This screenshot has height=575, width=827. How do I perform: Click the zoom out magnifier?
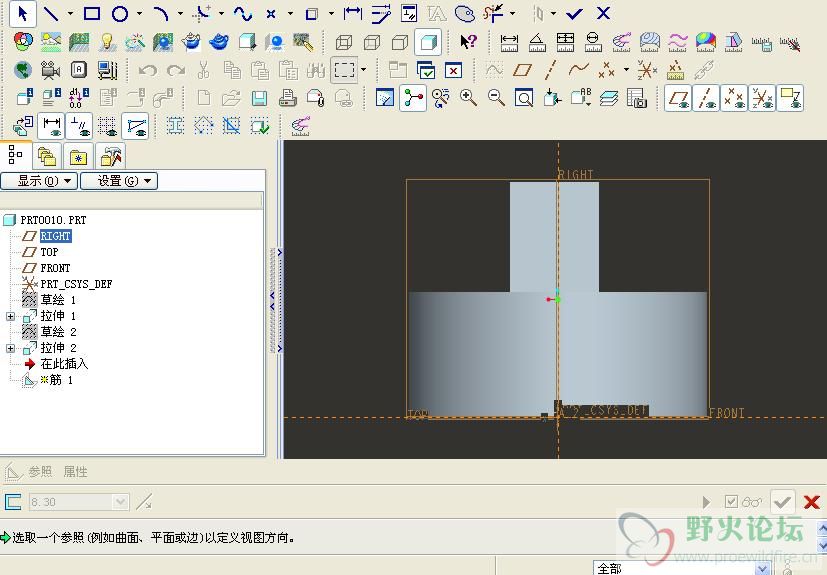tap(496, 98)
